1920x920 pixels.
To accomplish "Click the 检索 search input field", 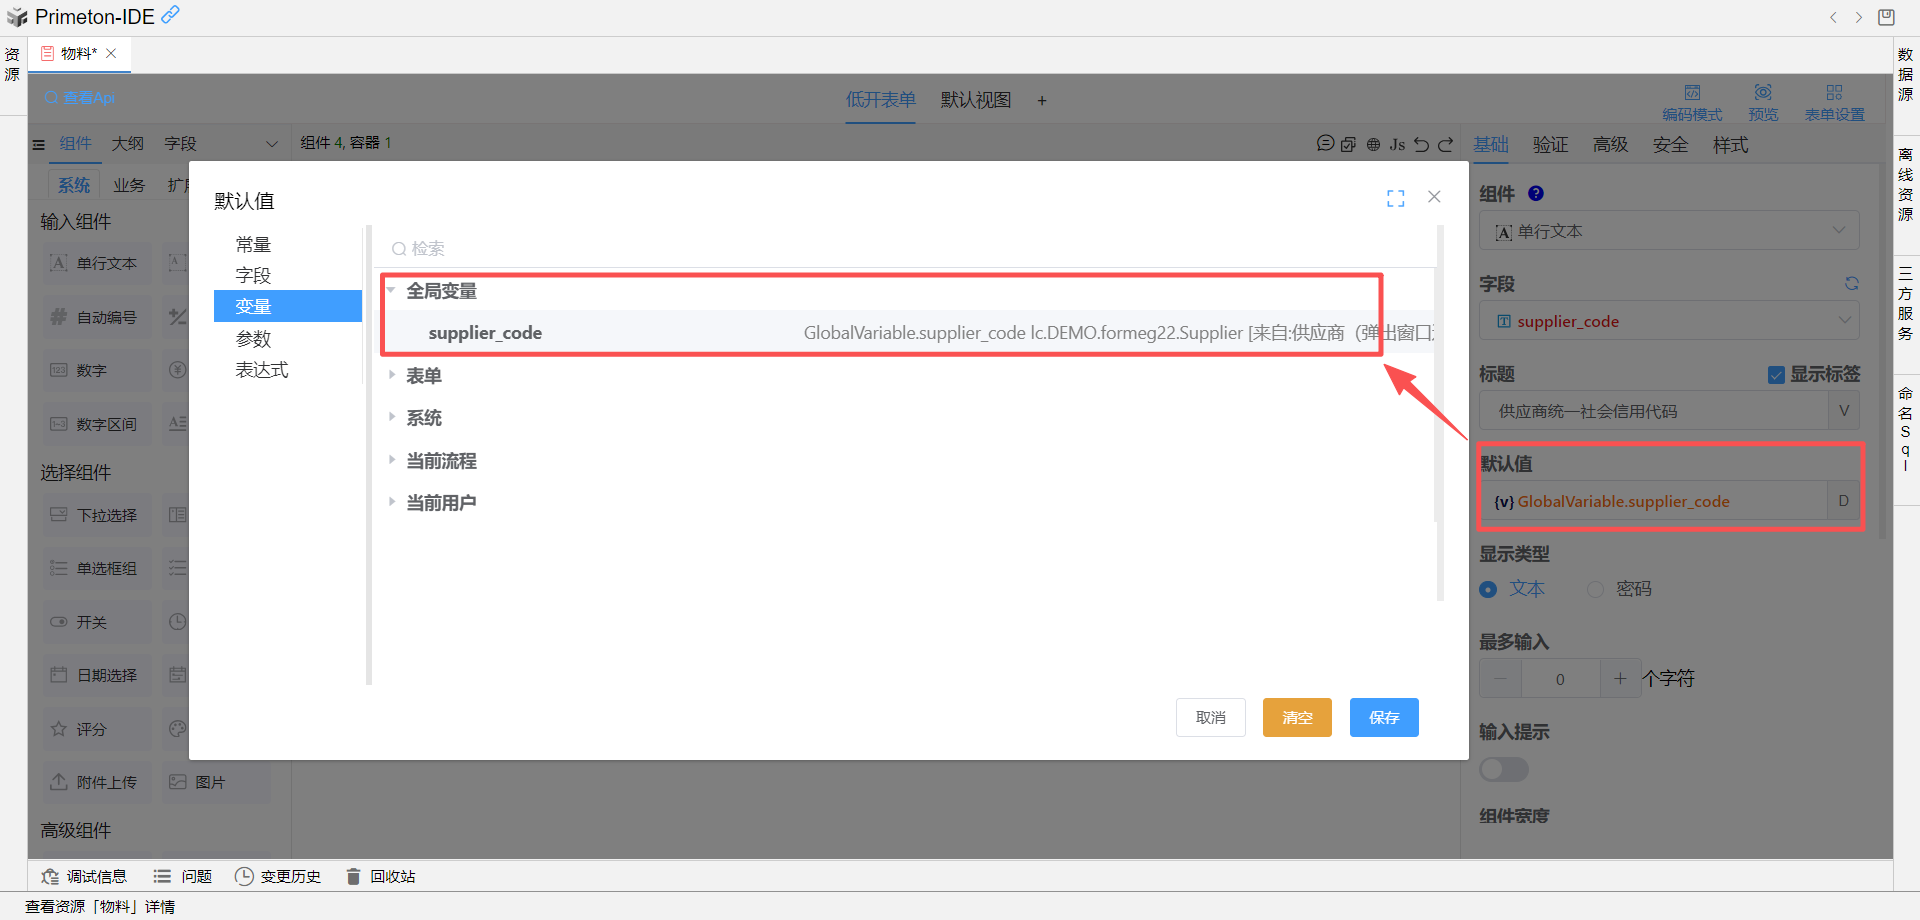I will tap(900, 248).
